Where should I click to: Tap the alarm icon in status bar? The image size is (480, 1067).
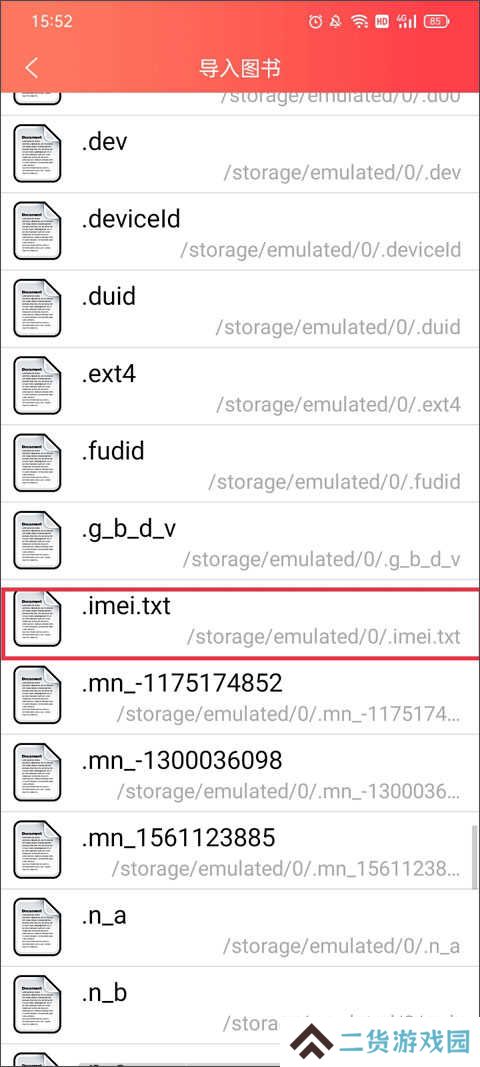pos(315,22)
